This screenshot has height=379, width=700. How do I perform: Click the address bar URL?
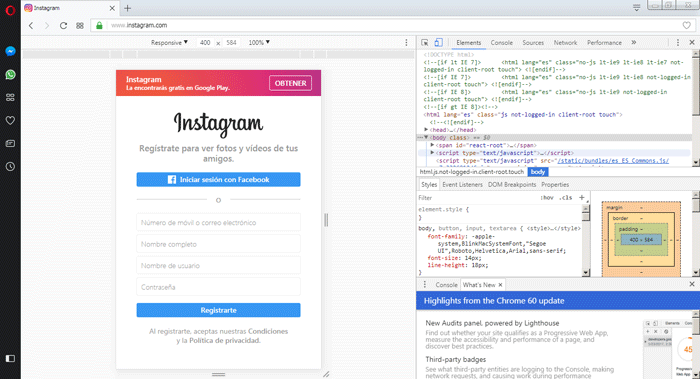tap(138, 25)
